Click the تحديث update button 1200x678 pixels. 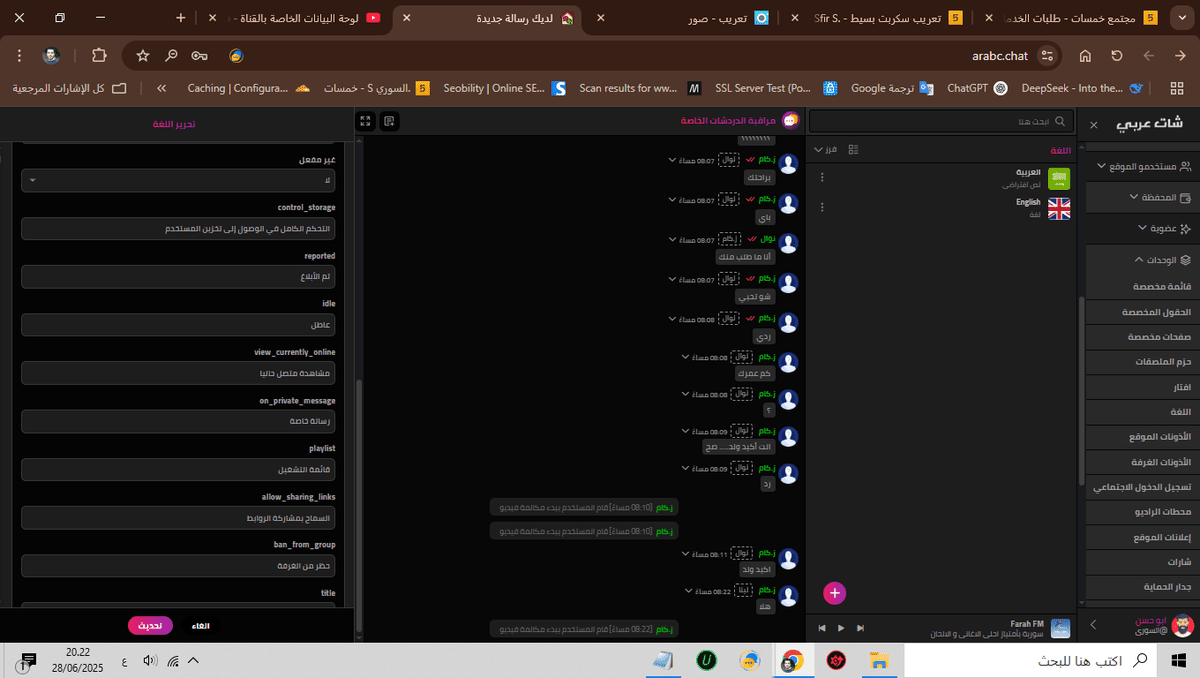pyautogui.click(x=150, y=626)
